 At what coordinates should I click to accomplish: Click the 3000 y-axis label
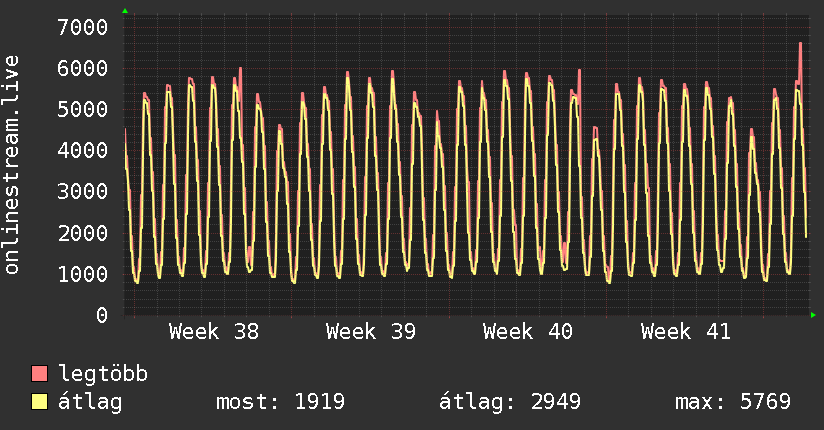pyautogui.click(x=83, y=191)
